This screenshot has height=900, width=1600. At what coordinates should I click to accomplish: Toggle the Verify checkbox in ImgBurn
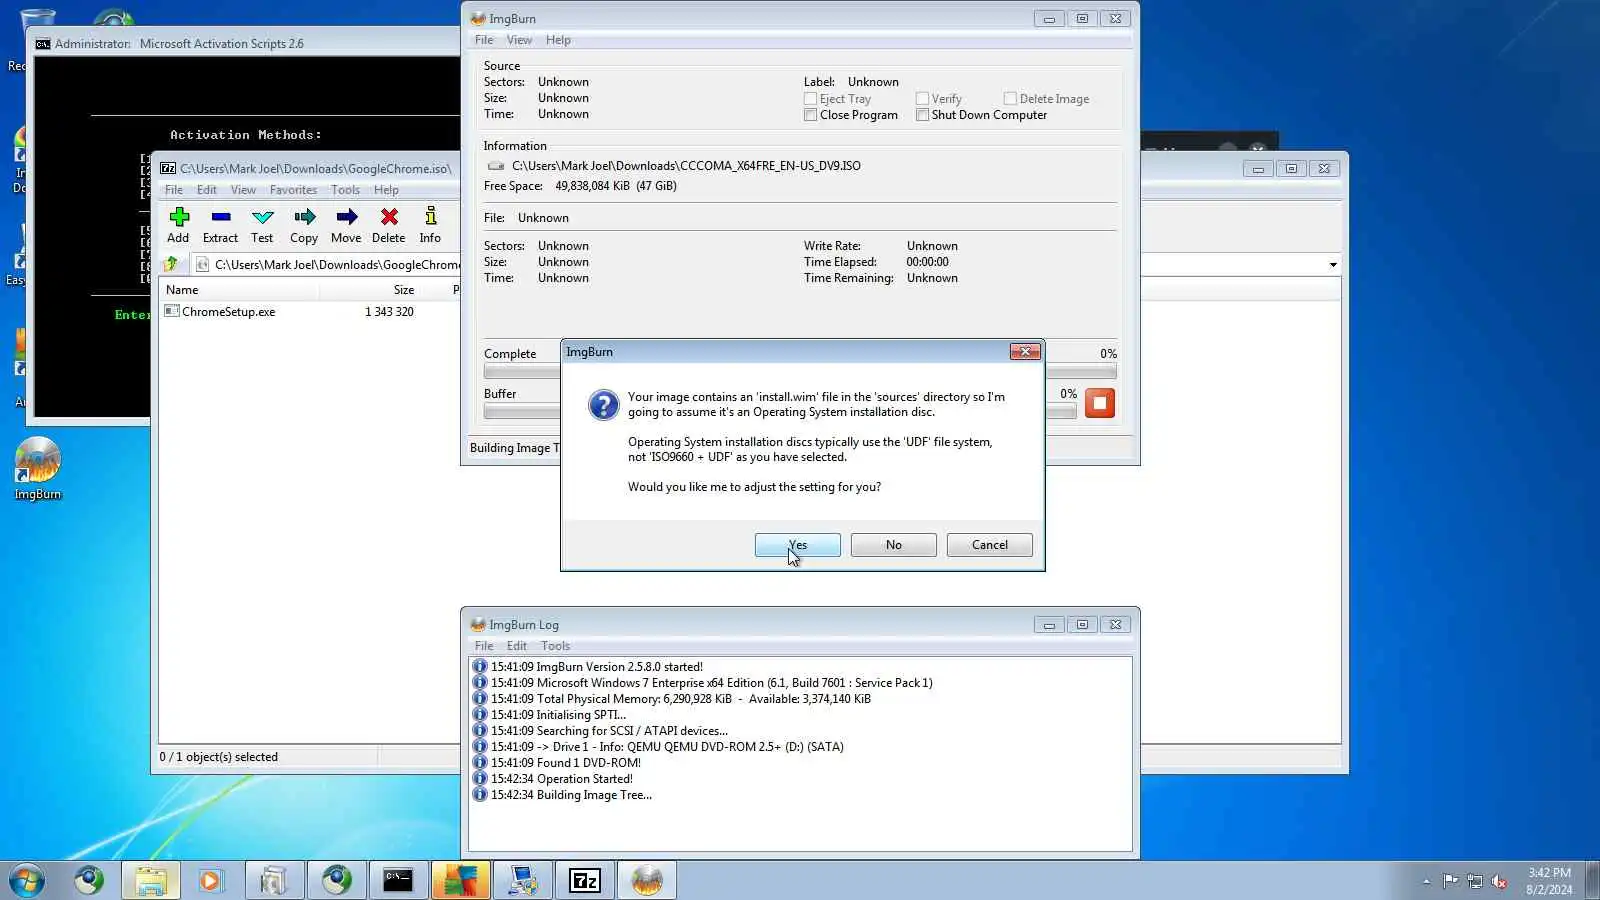922,99
